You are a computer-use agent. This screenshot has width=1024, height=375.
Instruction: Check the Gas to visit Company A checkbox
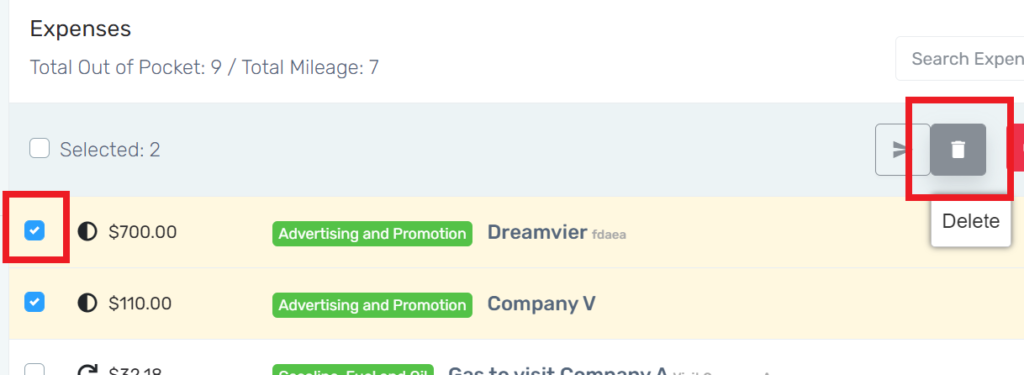(35, 370)
